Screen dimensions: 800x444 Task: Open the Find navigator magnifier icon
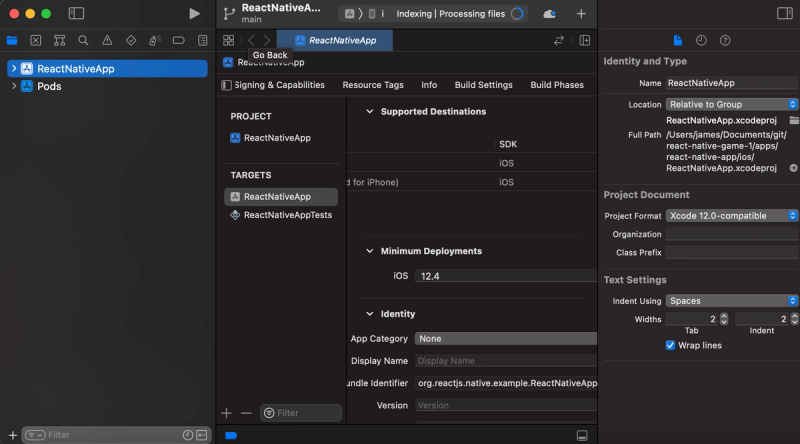(83, 41)
